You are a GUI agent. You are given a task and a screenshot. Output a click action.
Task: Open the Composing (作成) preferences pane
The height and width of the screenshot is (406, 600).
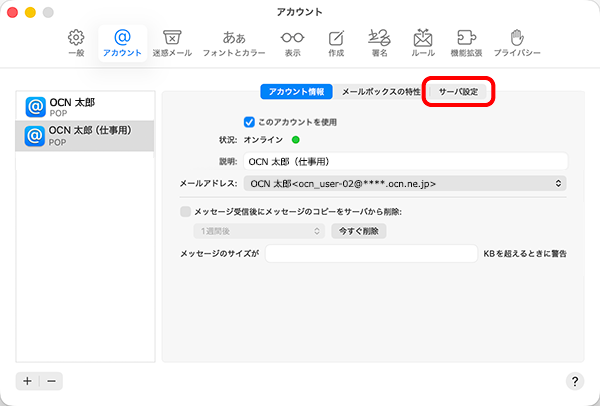pos(336,40)
